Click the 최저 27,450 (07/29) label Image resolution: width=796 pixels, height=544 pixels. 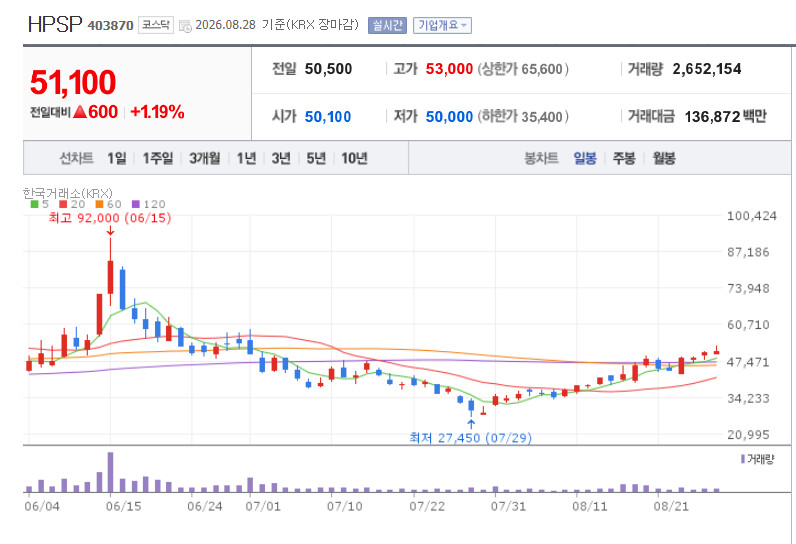[471, 437]
